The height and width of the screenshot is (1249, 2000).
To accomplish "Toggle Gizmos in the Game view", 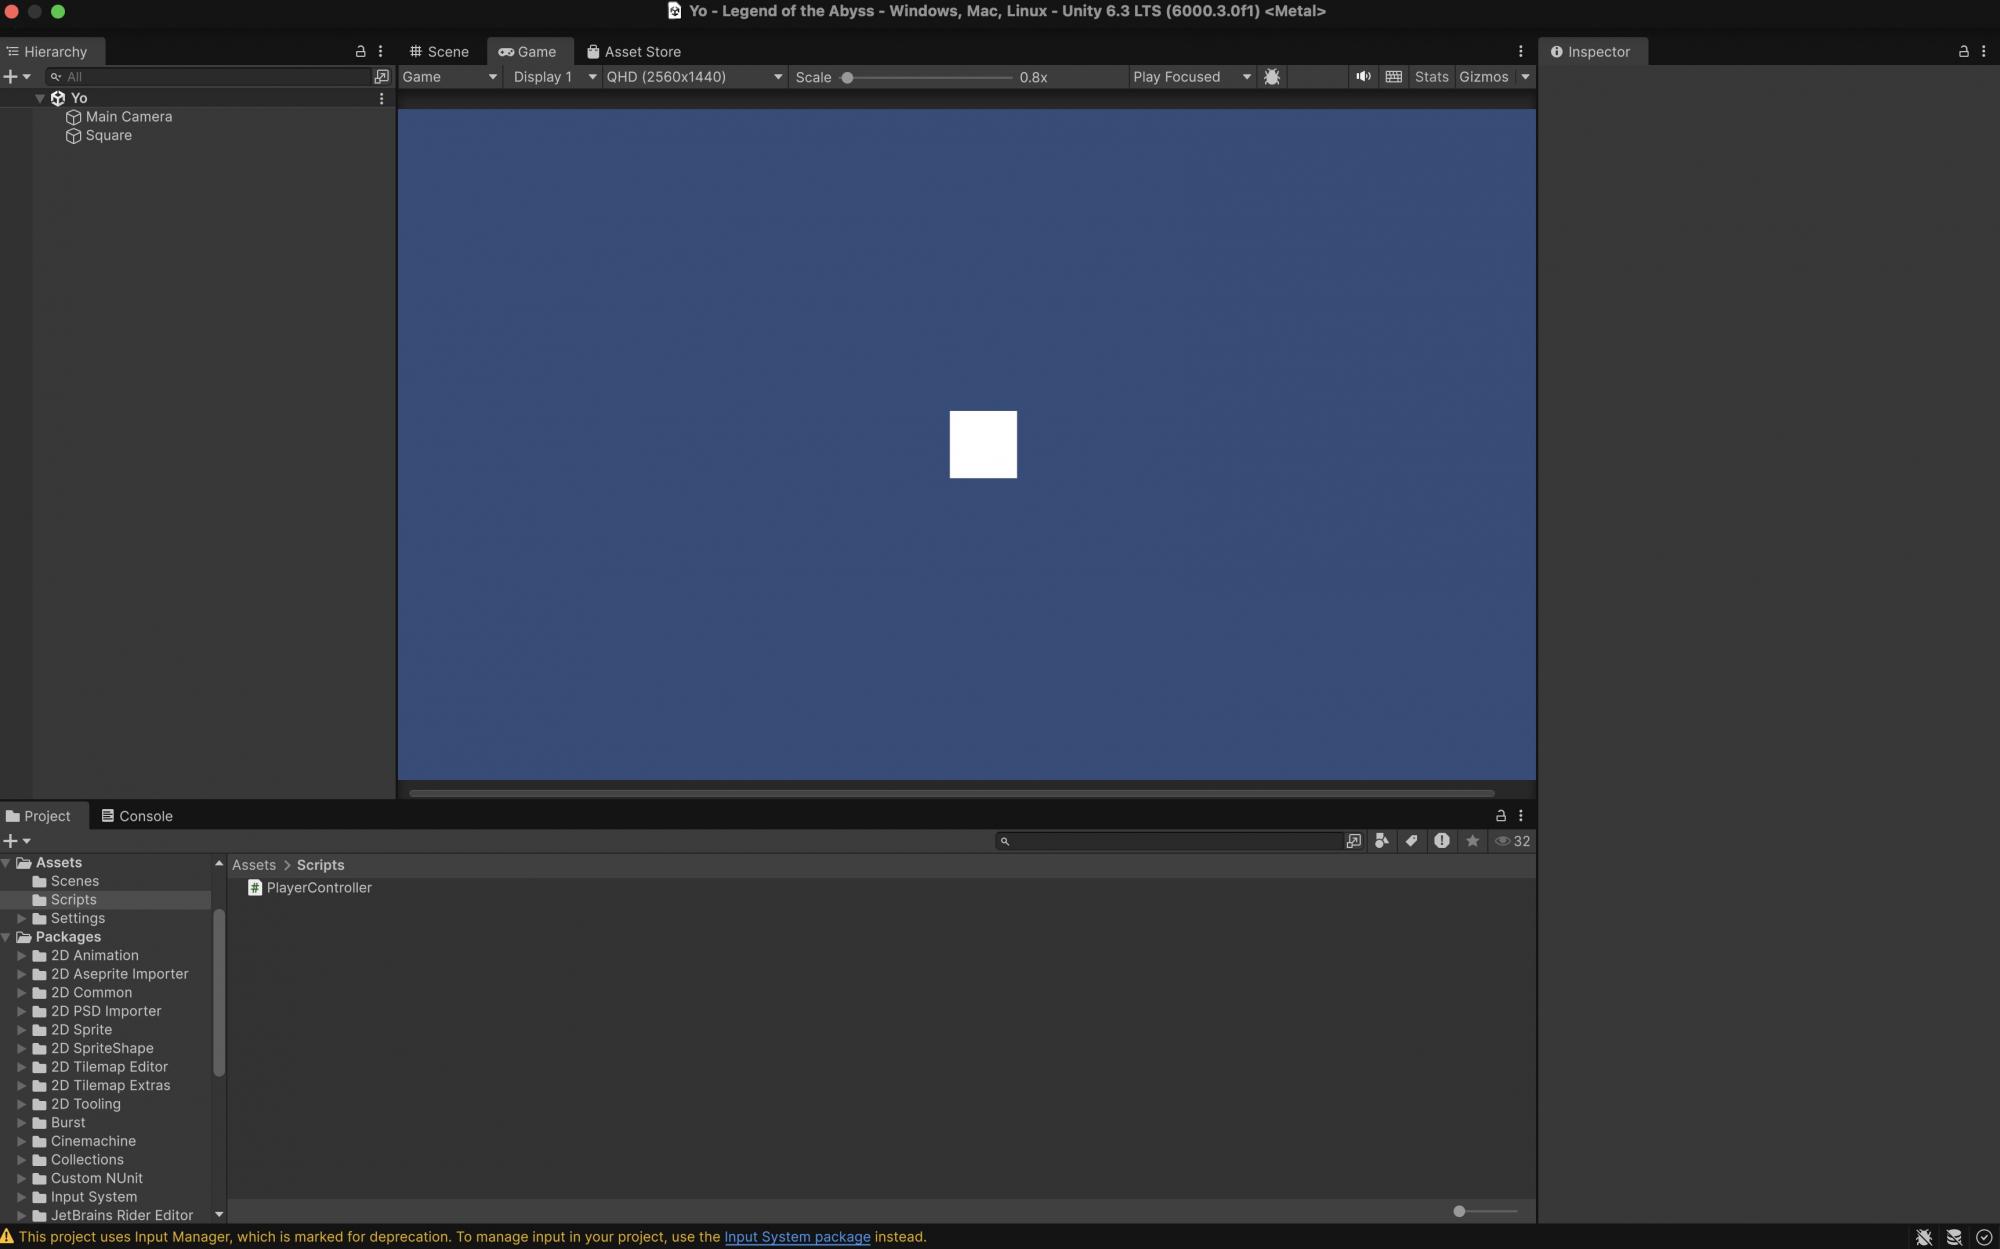I will [1482, 77].
